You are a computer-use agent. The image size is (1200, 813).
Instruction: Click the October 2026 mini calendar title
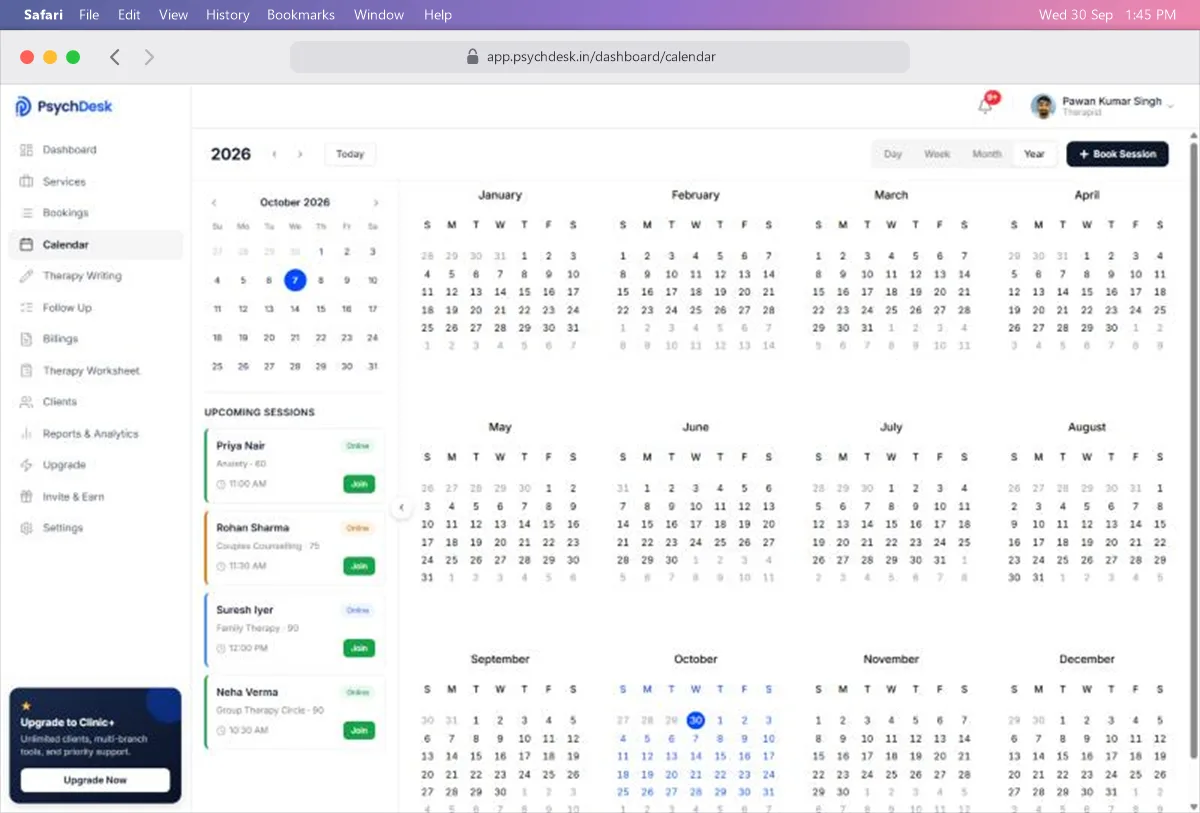click(295, 203)
